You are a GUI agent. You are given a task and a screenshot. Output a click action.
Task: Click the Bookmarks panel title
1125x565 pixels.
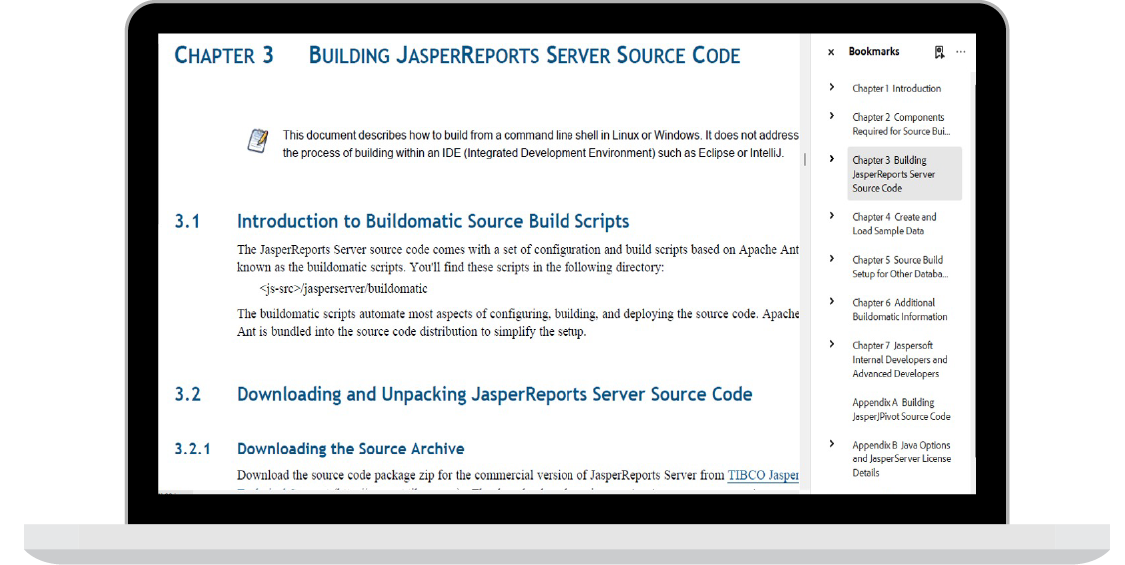click(x=874, y=52)
